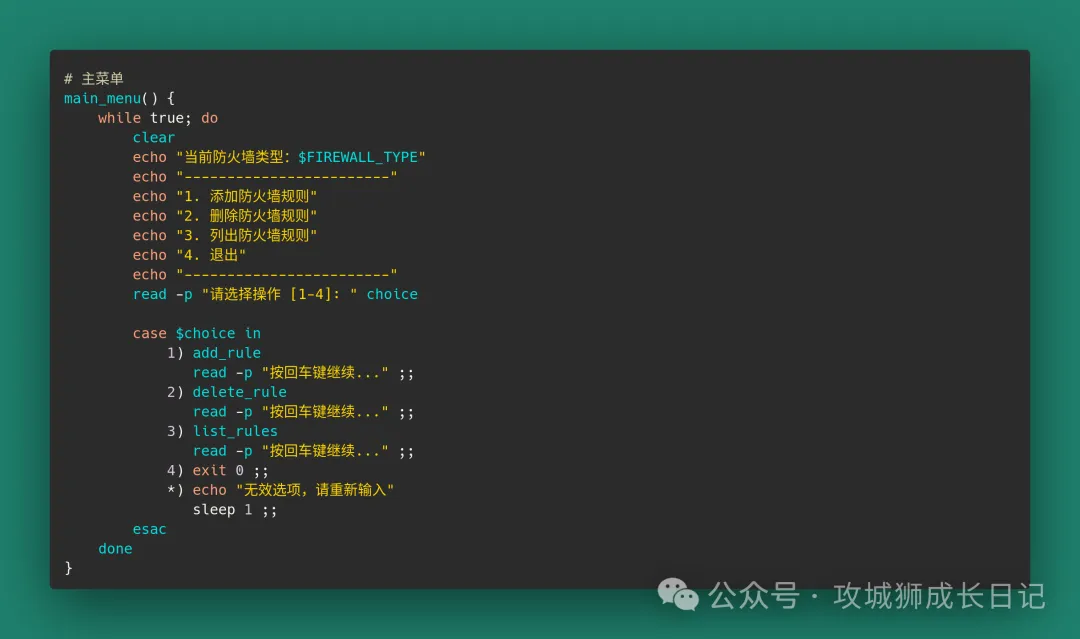Select the main_menu function name

[x=102, y=98]
